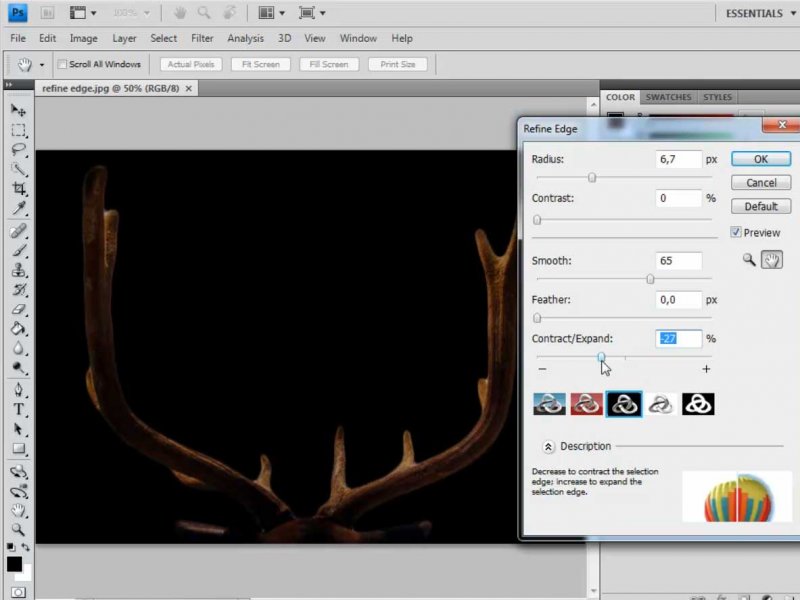Screen dimensions: 800x600
Task: Click OK in Refine Edge dialog
Action: tap(760, 159)
